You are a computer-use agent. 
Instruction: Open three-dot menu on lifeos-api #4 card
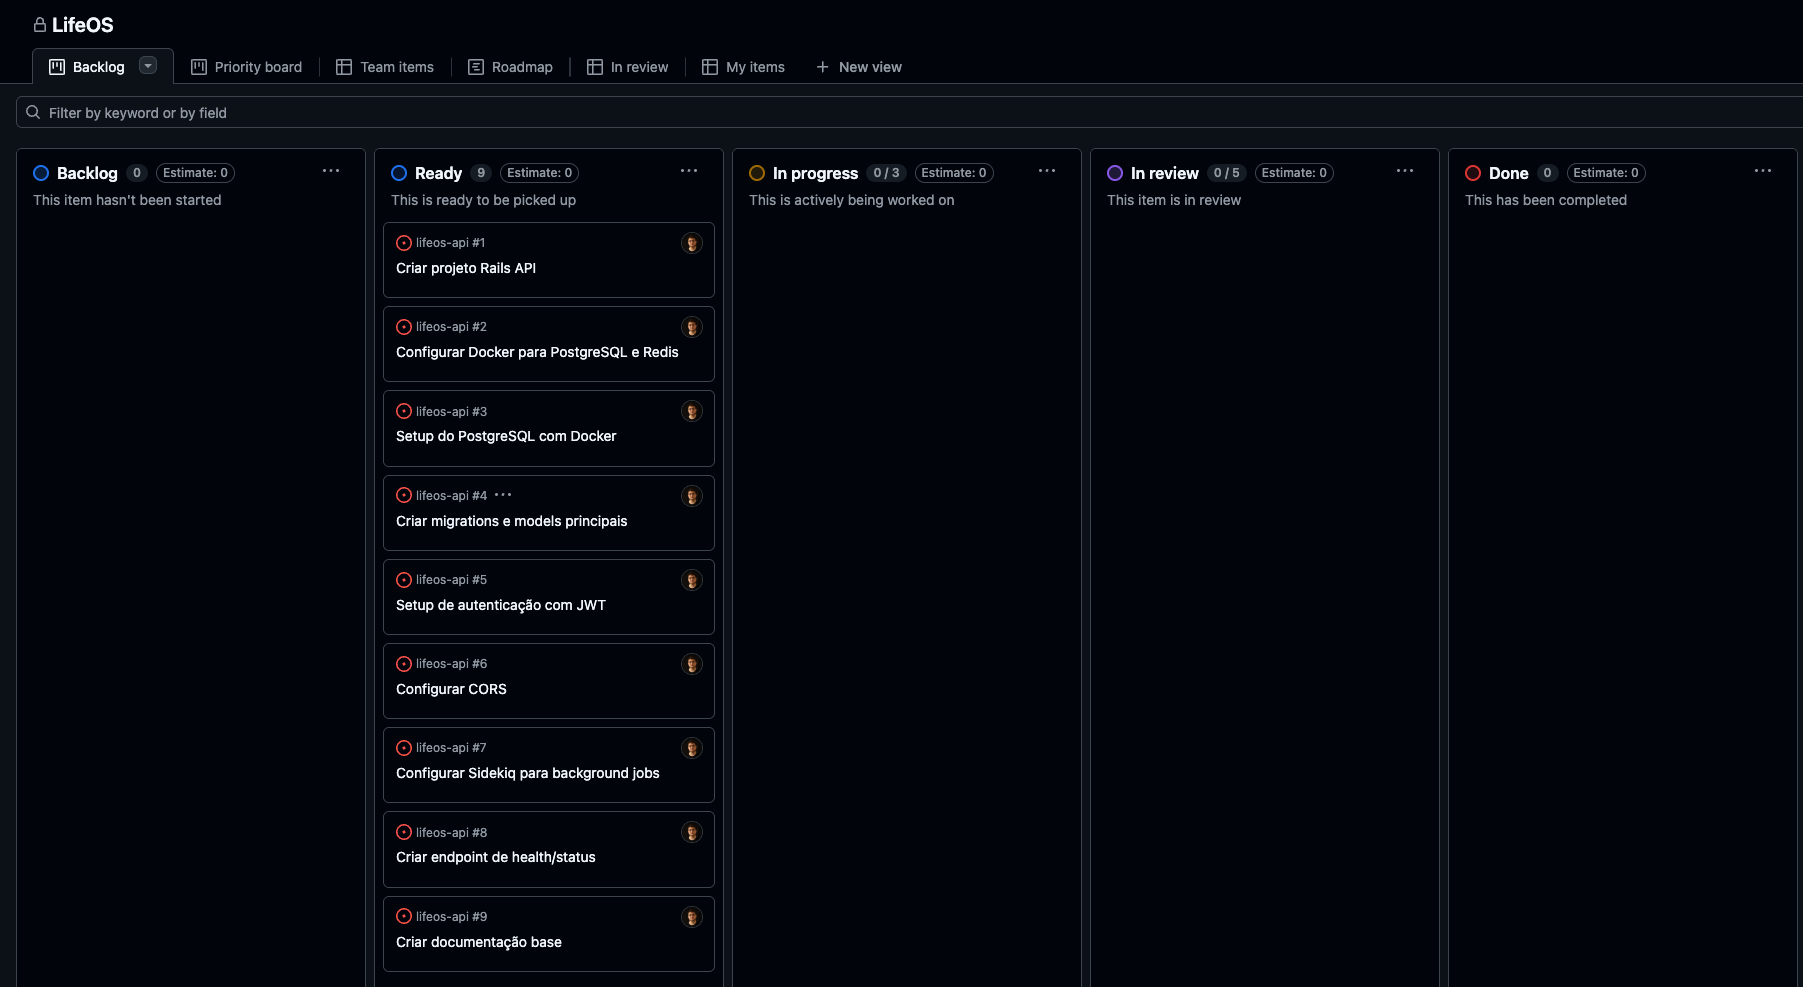[x=503, y=495]
